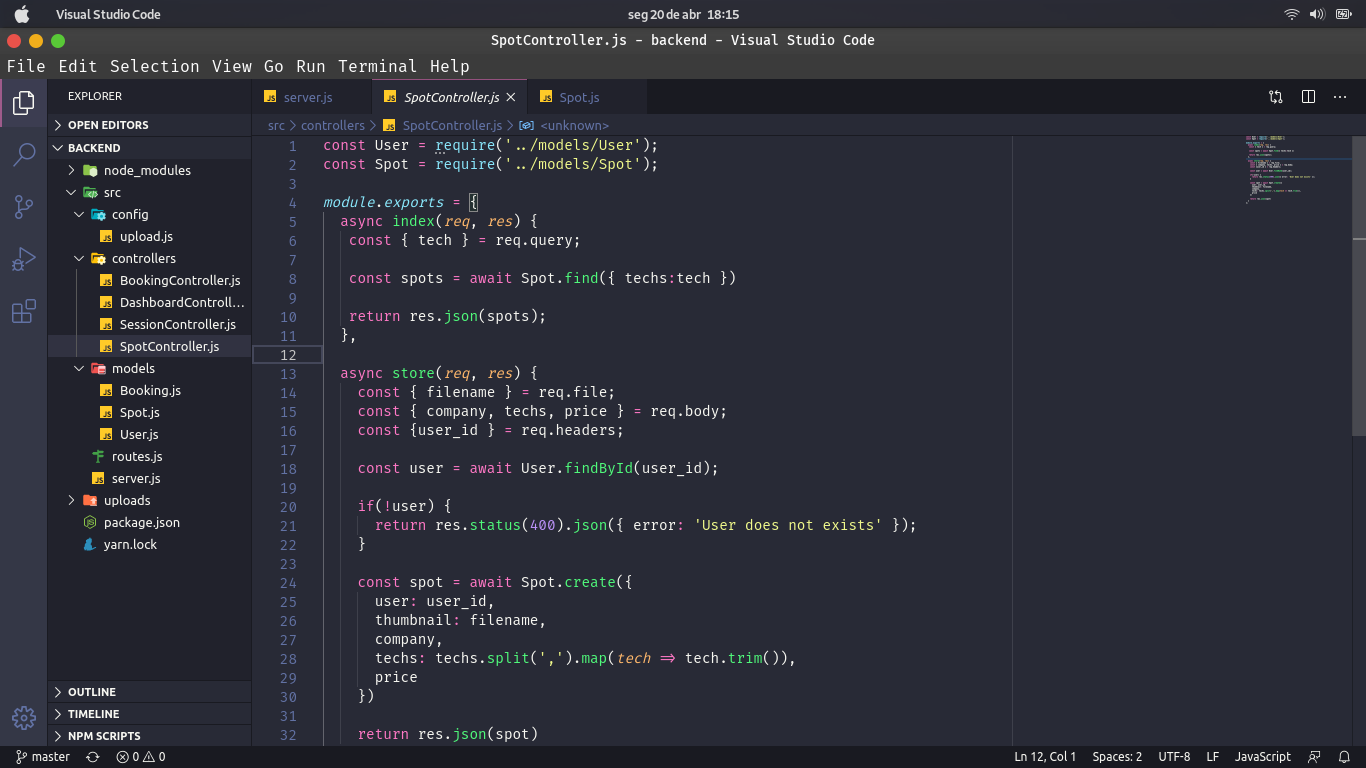This screenshot has height=768, width=1366.
Task: Expand the Open Editors section
Action: pyautogui.click(x=150, y=125)
